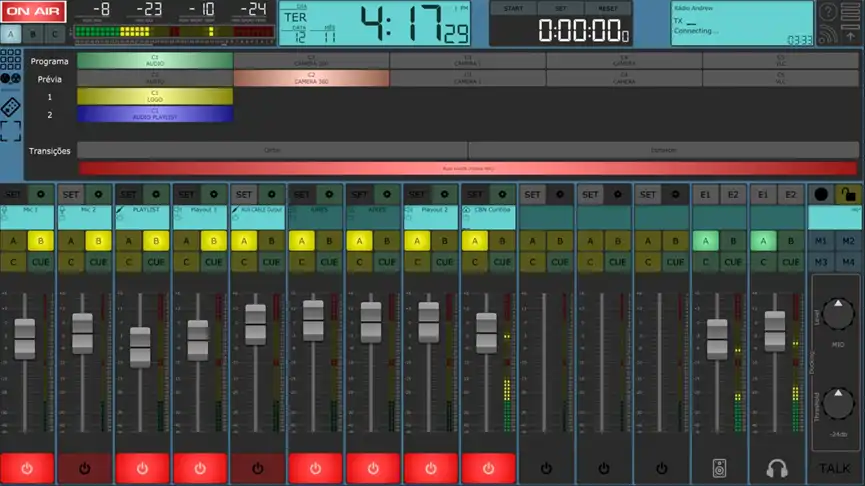
Task: Select master bus B tab under ON AIR
Action: point(33,34)
